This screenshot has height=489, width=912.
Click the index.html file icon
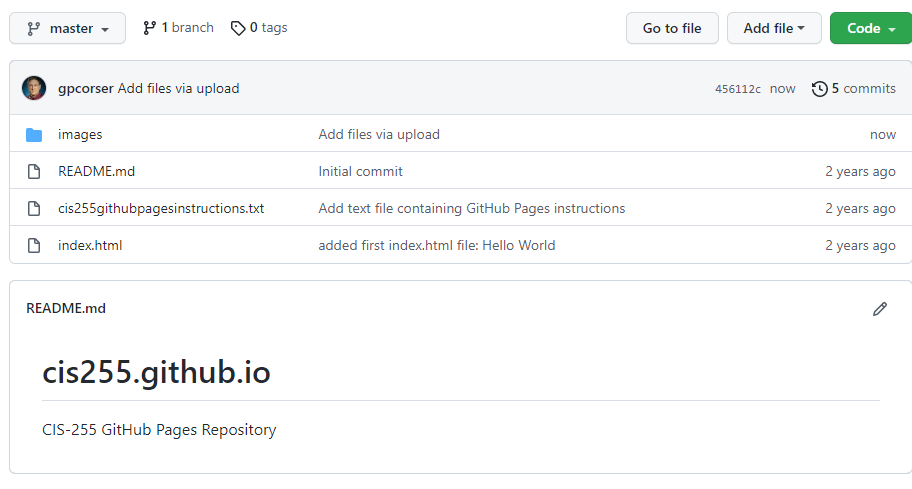pyautogui.click(x=34, y=245)
